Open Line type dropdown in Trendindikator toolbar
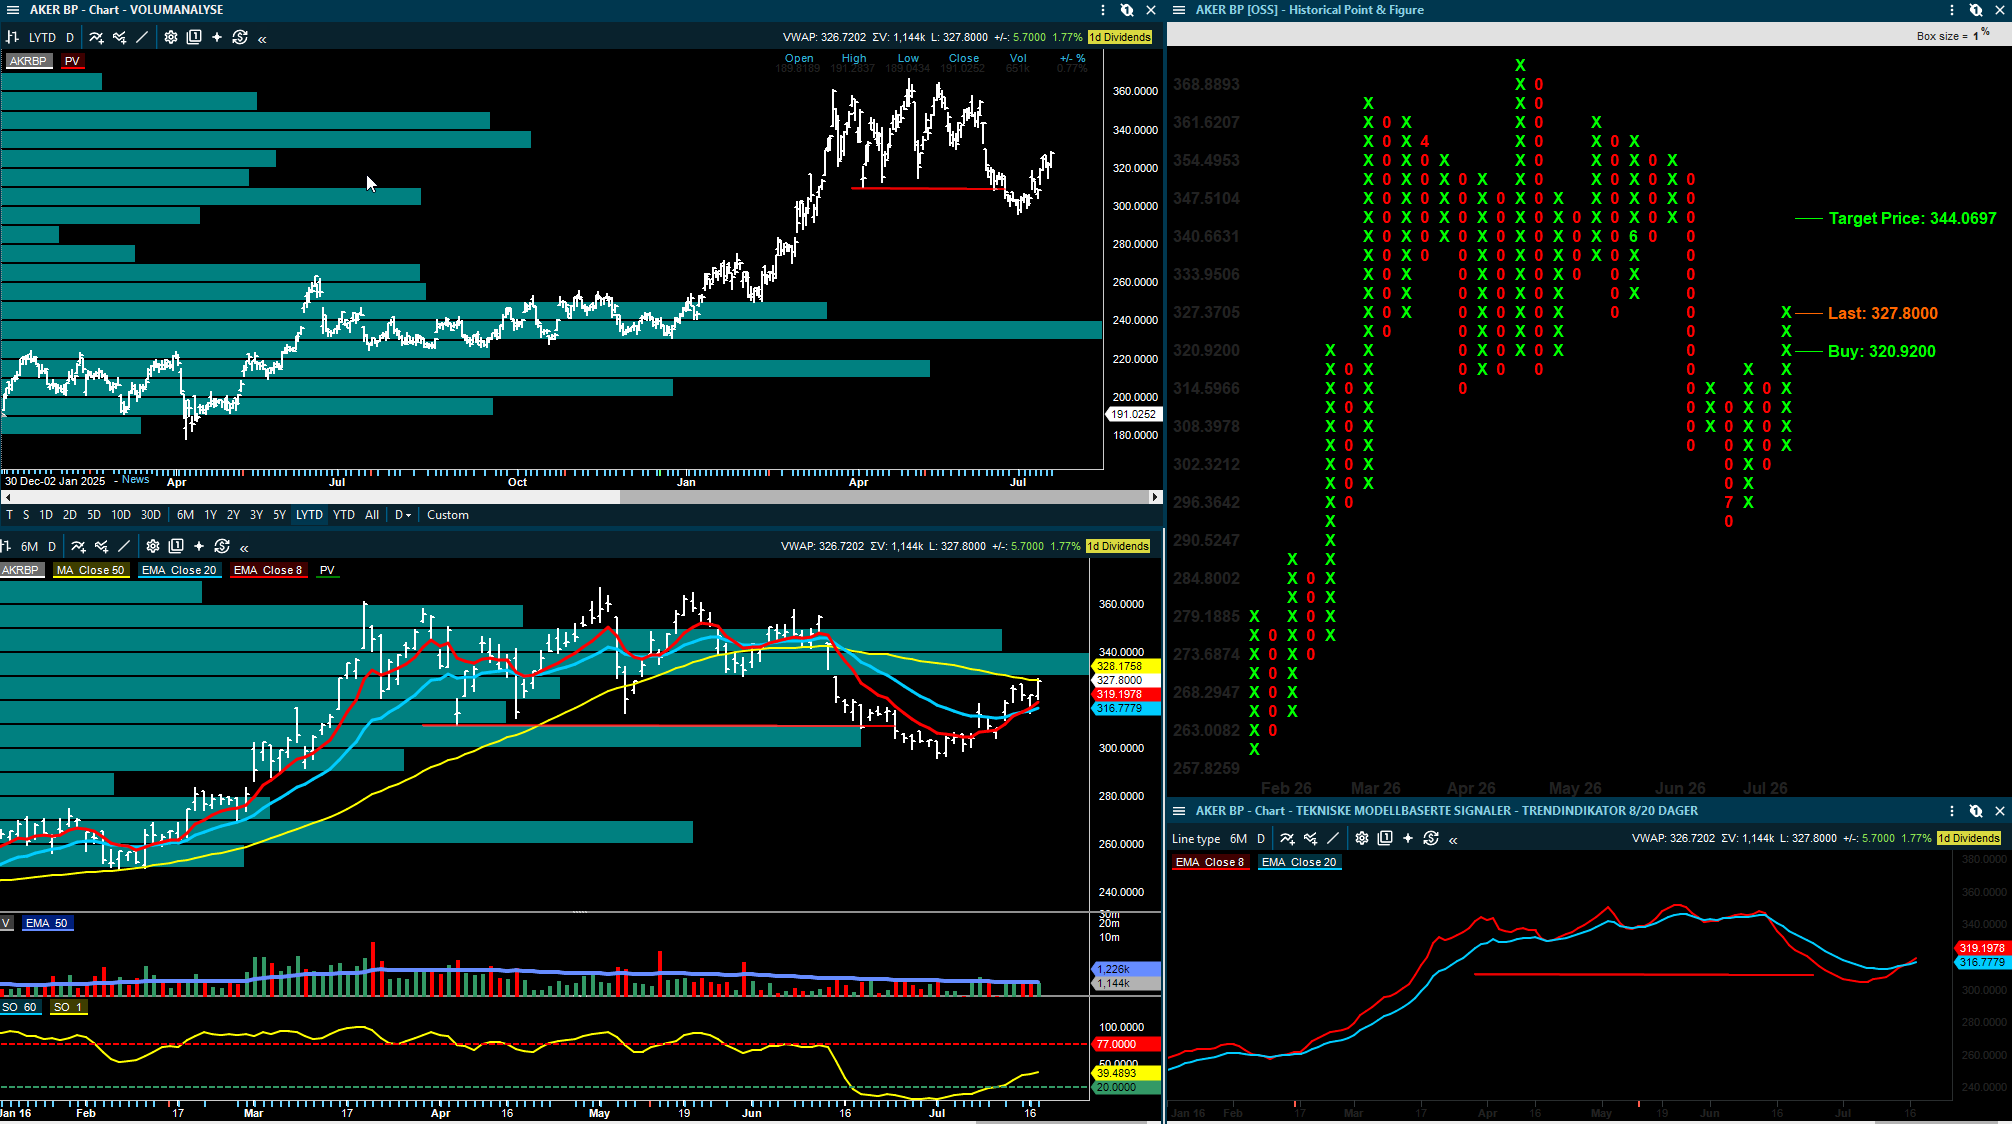The image size is (2012, 1124). pos(1196,838)
